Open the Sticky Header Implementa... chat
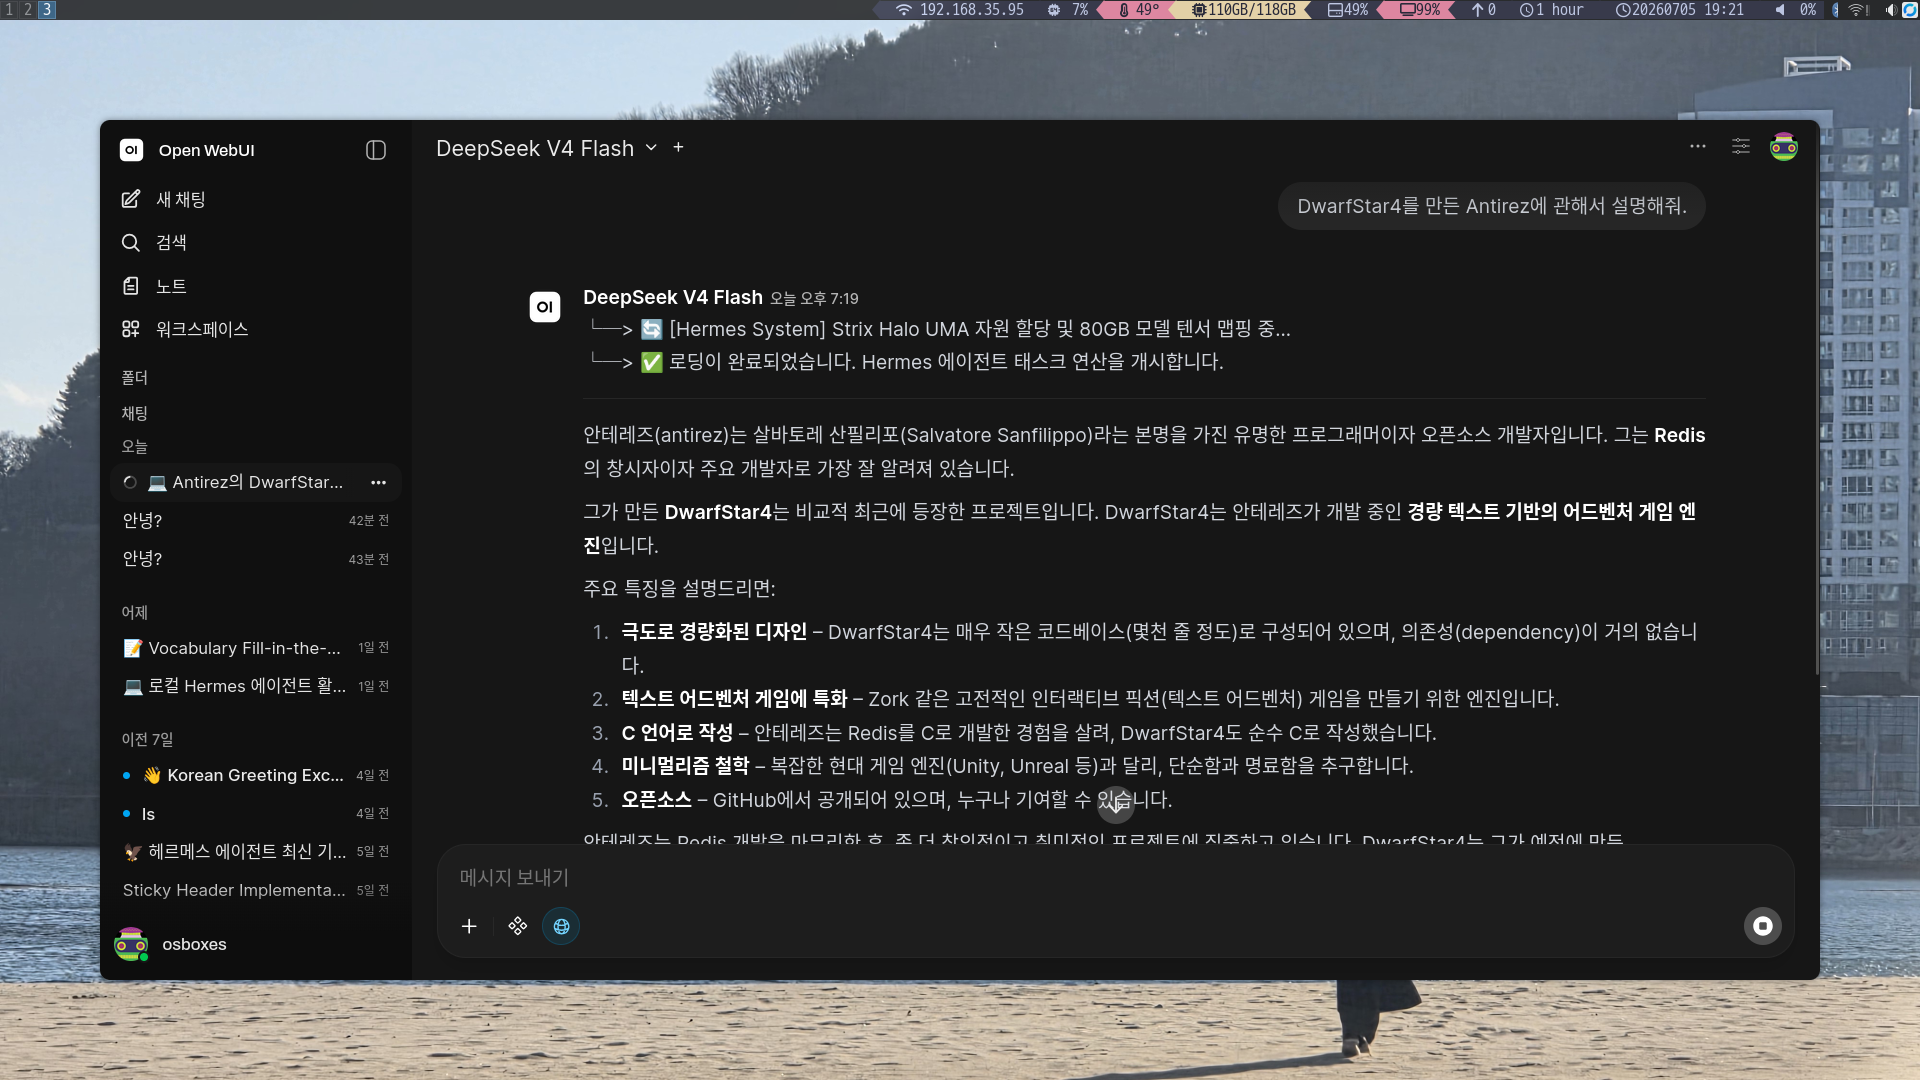This screenshot has width=1920, height=1080. [256, 890]
